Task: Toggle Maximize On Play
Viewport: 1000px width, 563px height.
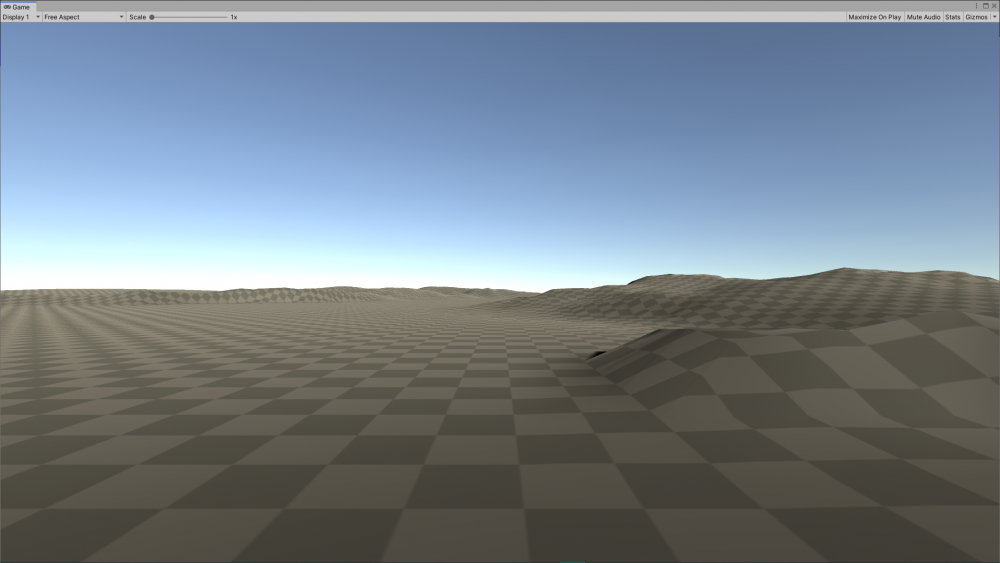Action: coord(874,17)
